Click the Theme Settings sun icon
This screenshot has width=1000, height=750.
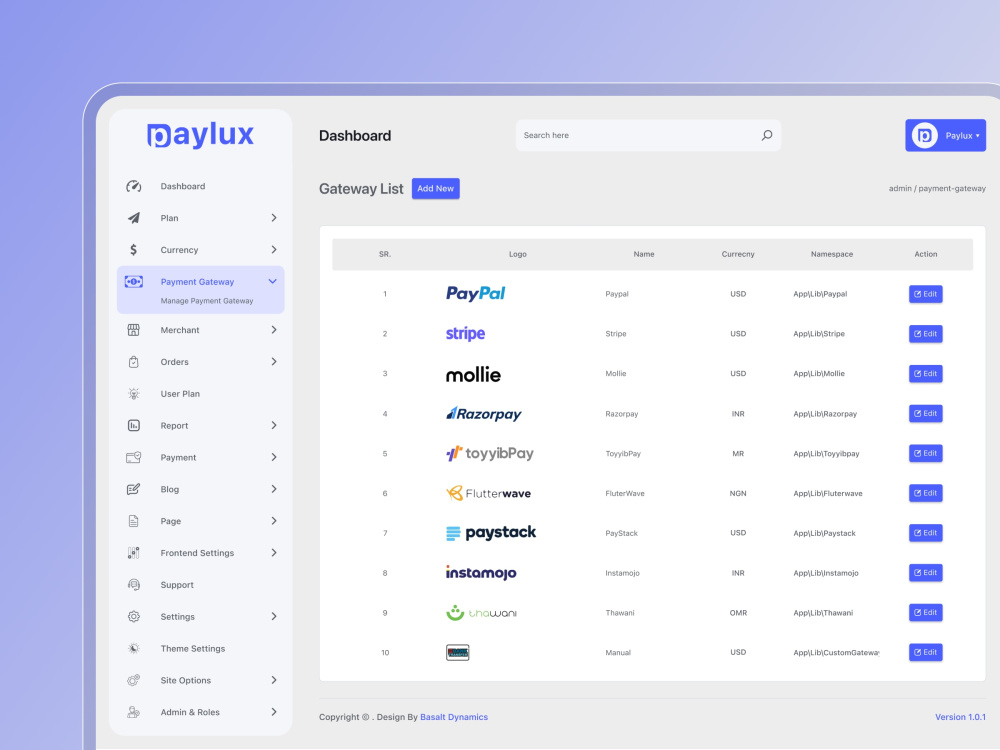point(133,649)
